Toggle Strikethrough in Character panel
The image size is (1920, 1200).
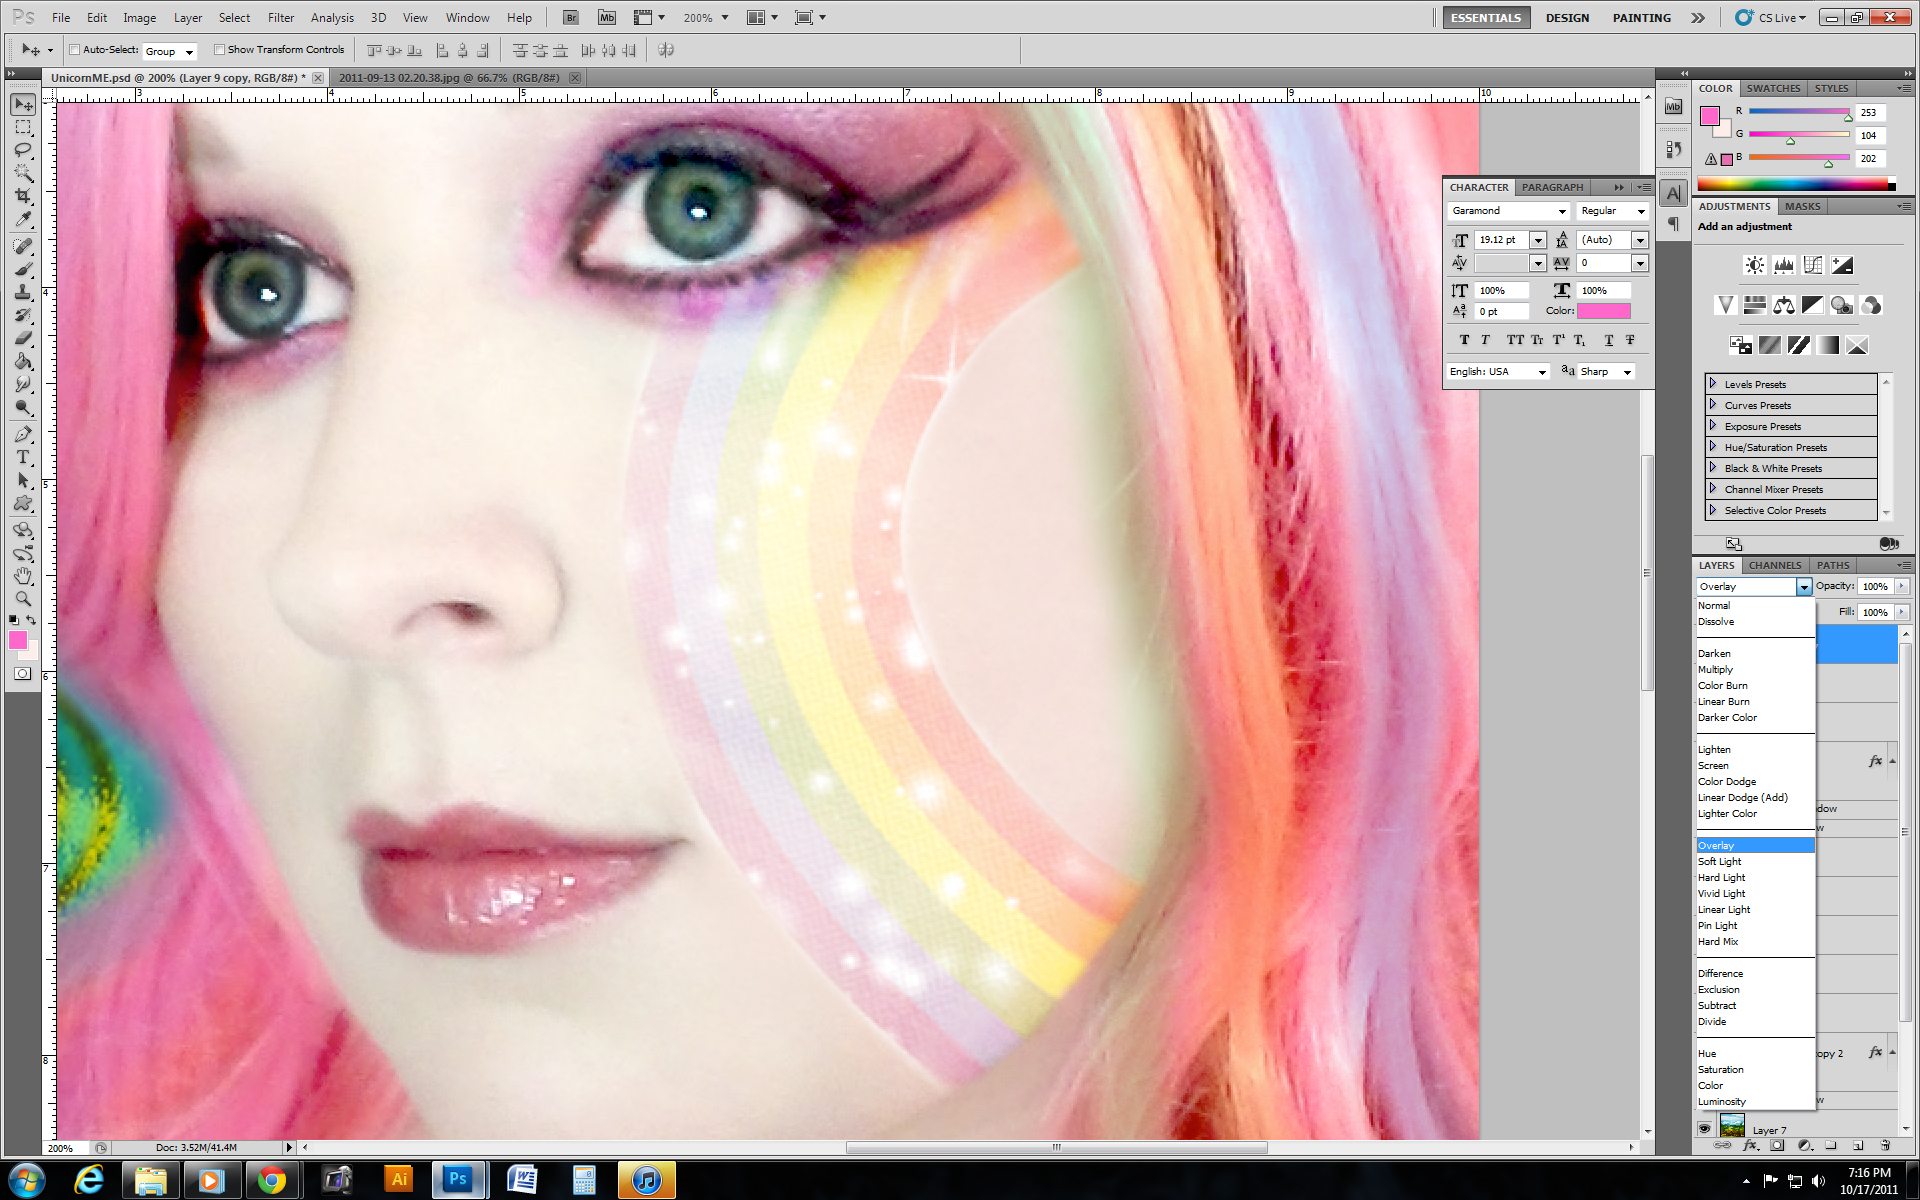(1630, 340)
